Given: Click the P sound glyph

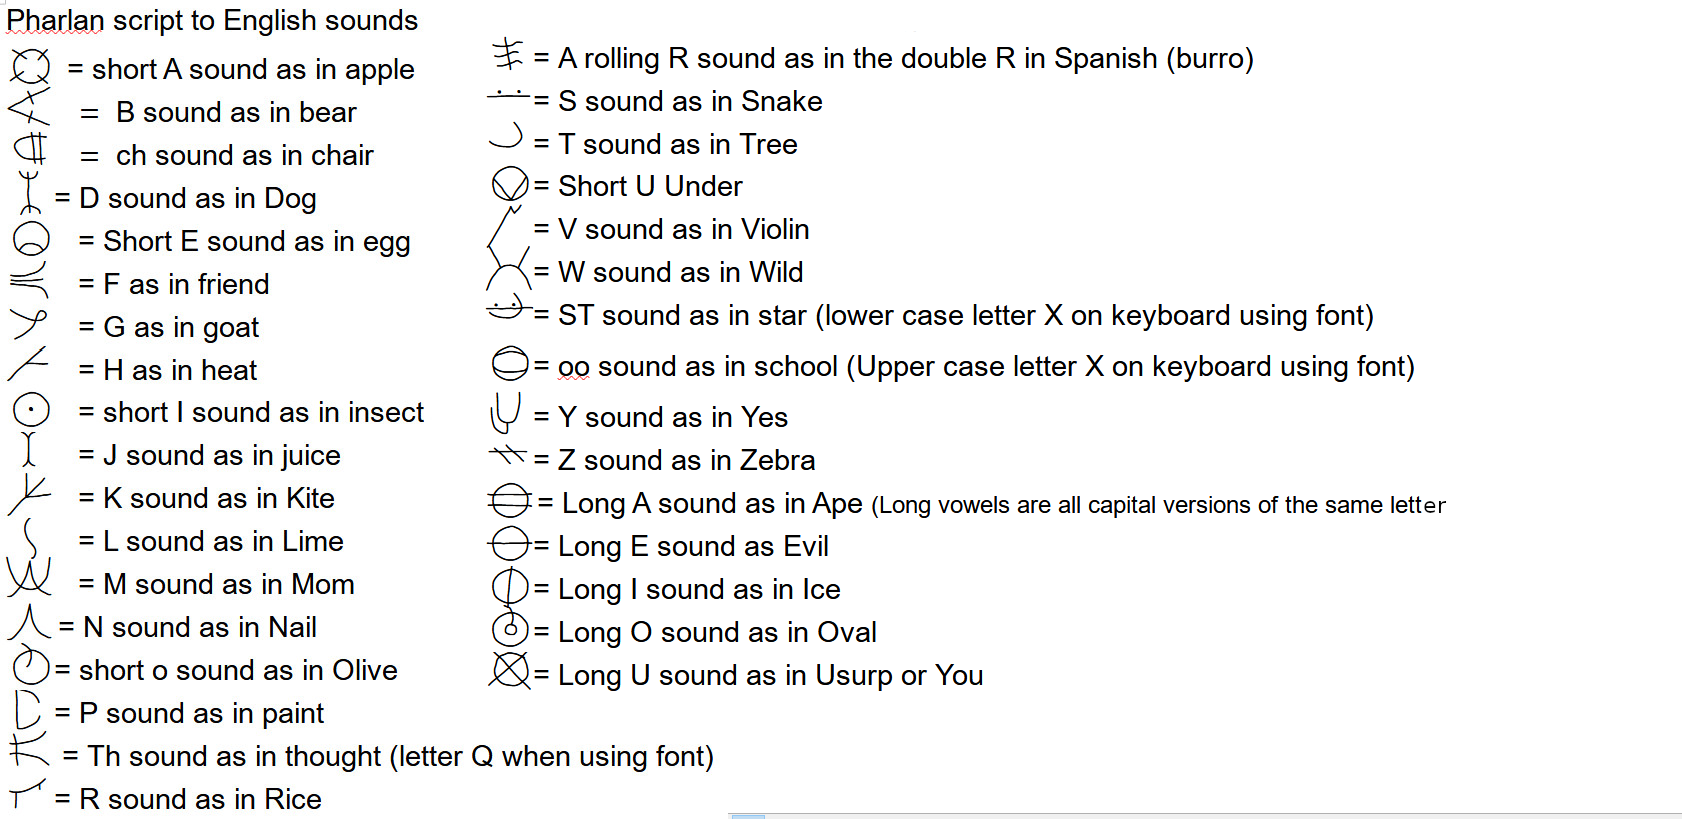Looking at the screenshot, I should pyautogui.click(x=28, y=709).
